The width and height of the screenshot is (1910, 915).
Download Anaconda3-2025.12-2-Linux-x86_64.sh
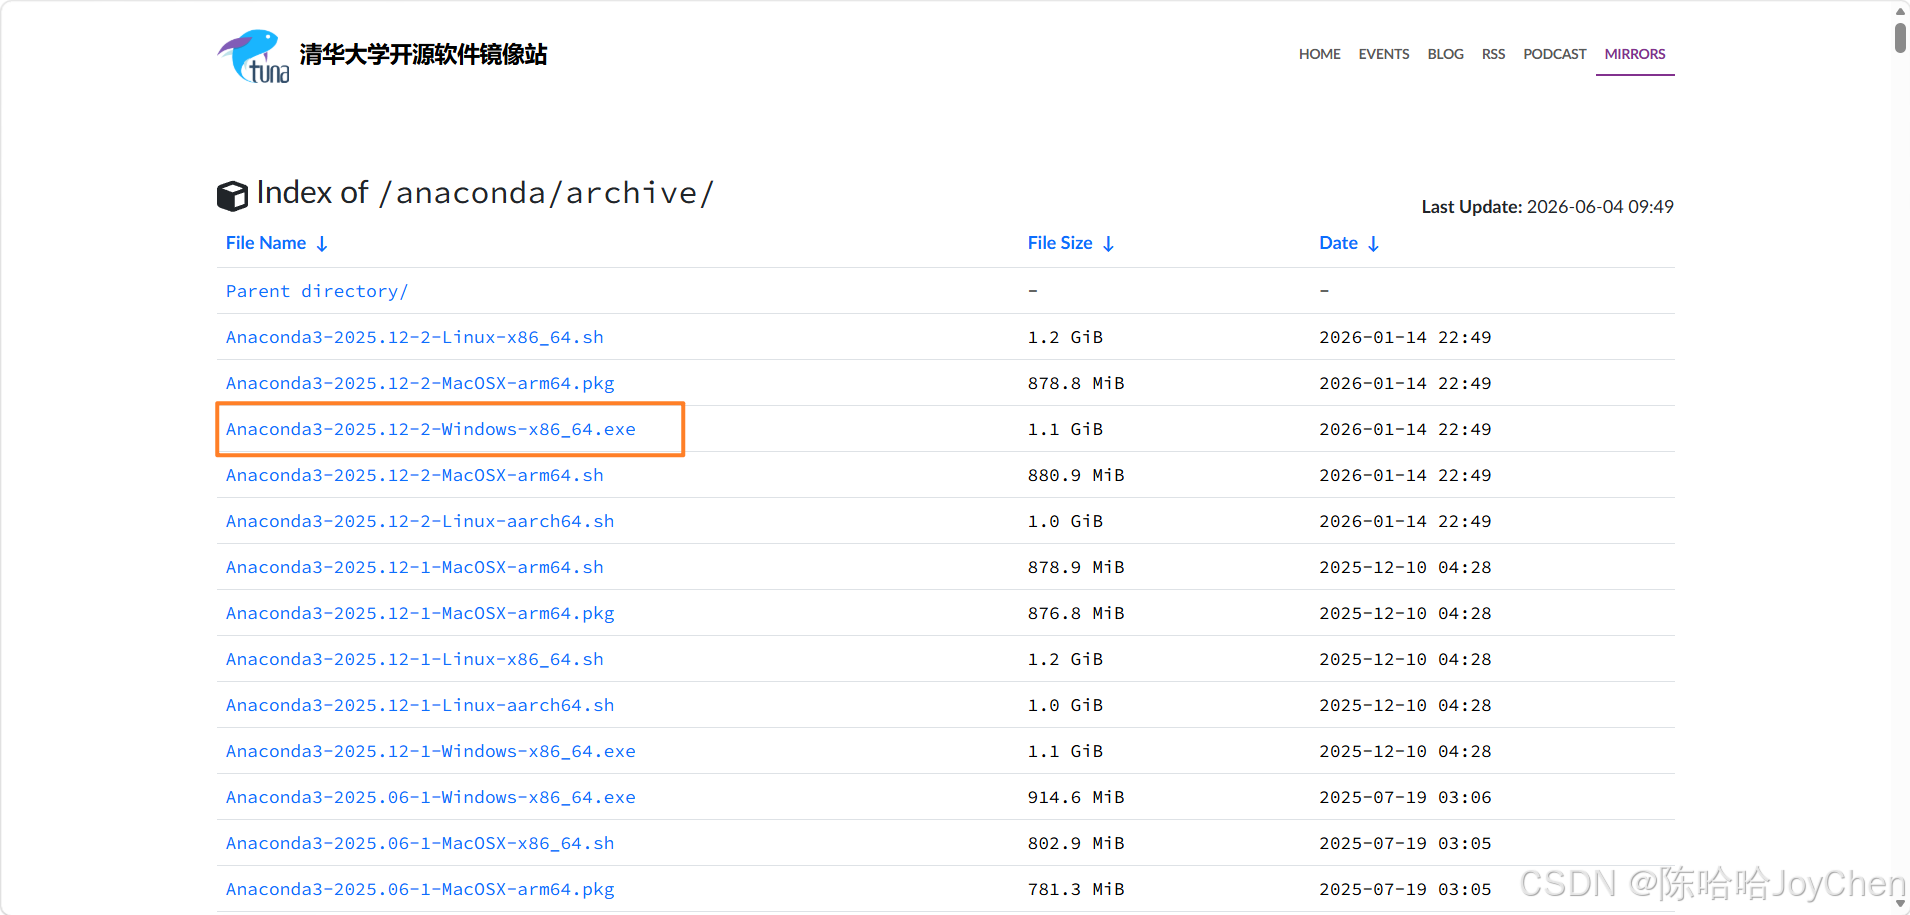pyautogui.click(x=415, y=337)
